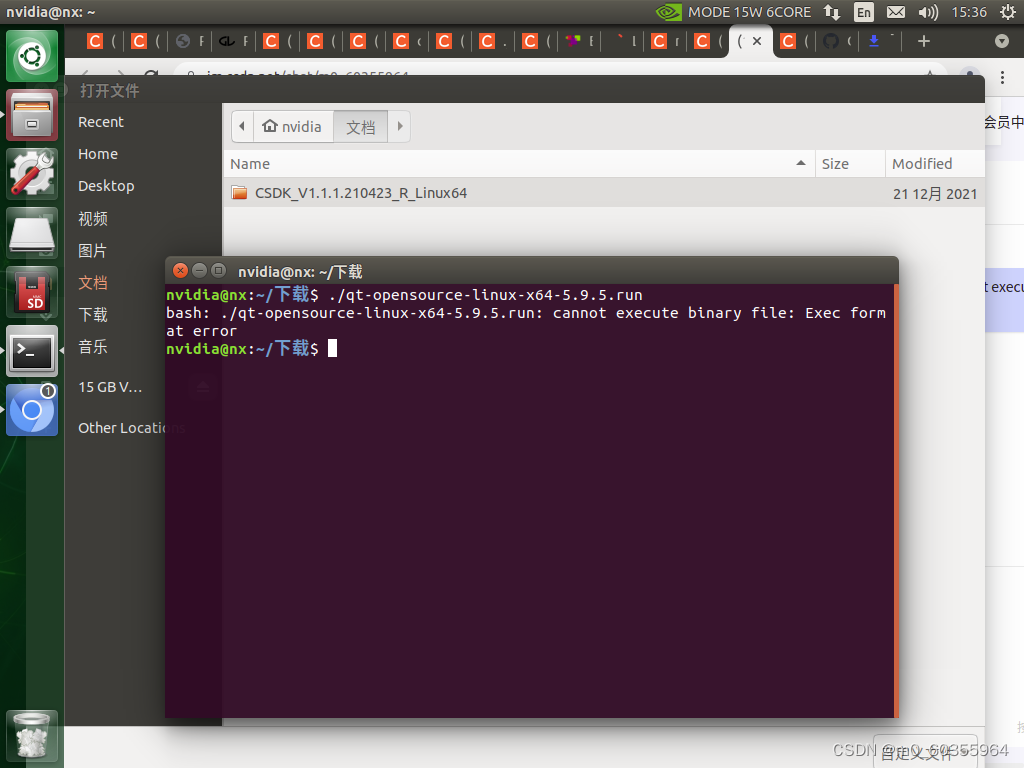
Task: Click the NVIDIA power mode indicator icon
Action: coord(668,12)
